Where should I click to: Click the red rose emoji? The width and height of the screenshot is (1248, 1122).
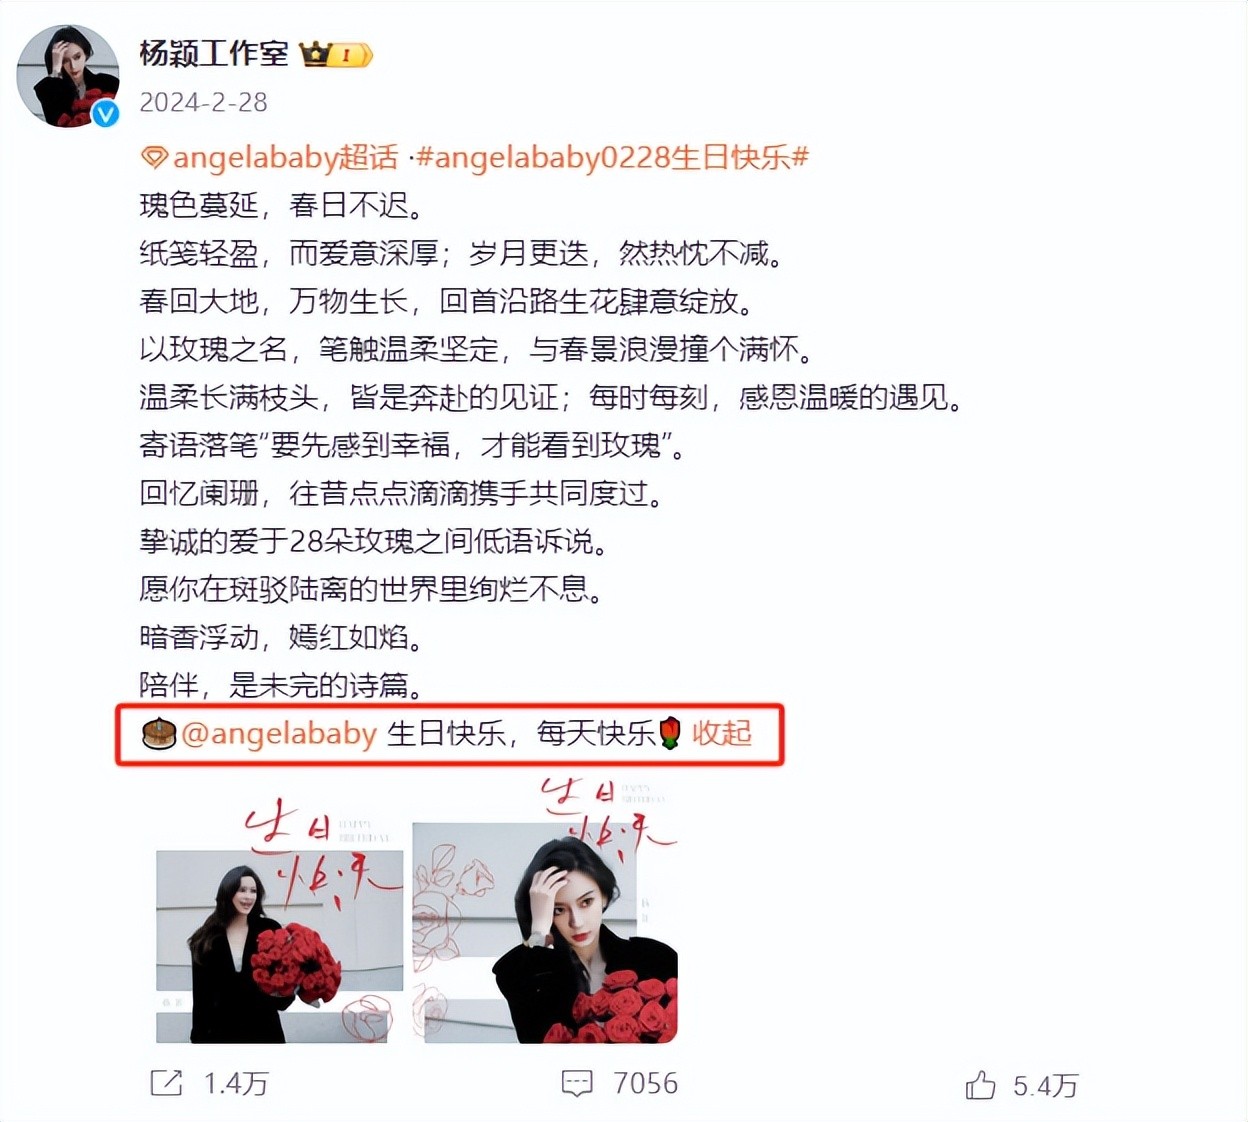[x=670, y=734]
